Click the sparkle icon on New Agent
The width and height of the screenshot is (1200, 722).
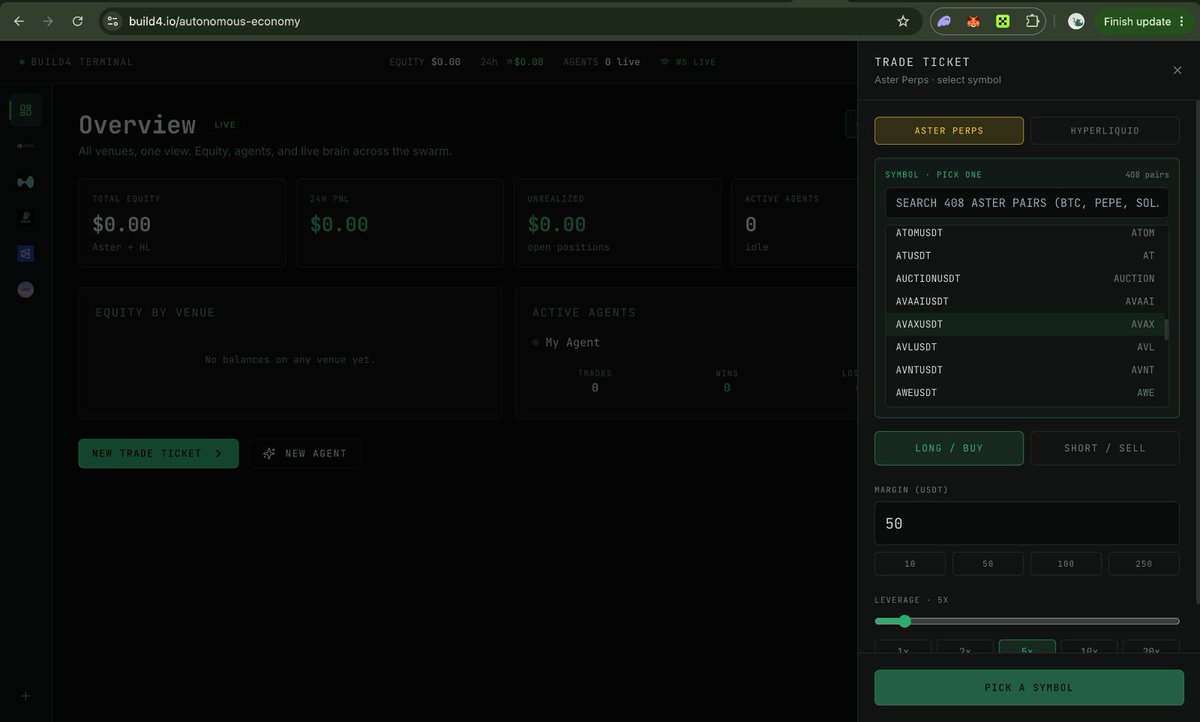tap(269, 453)
